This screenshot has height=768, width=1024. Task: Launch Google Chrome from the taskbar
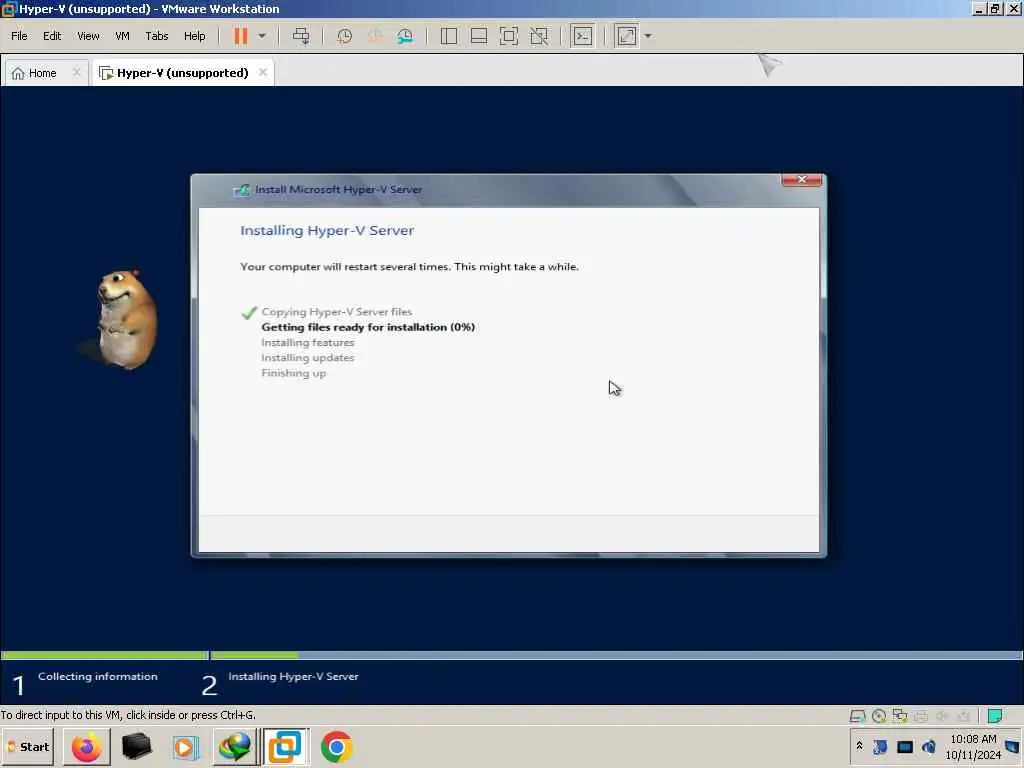[337, 747]
